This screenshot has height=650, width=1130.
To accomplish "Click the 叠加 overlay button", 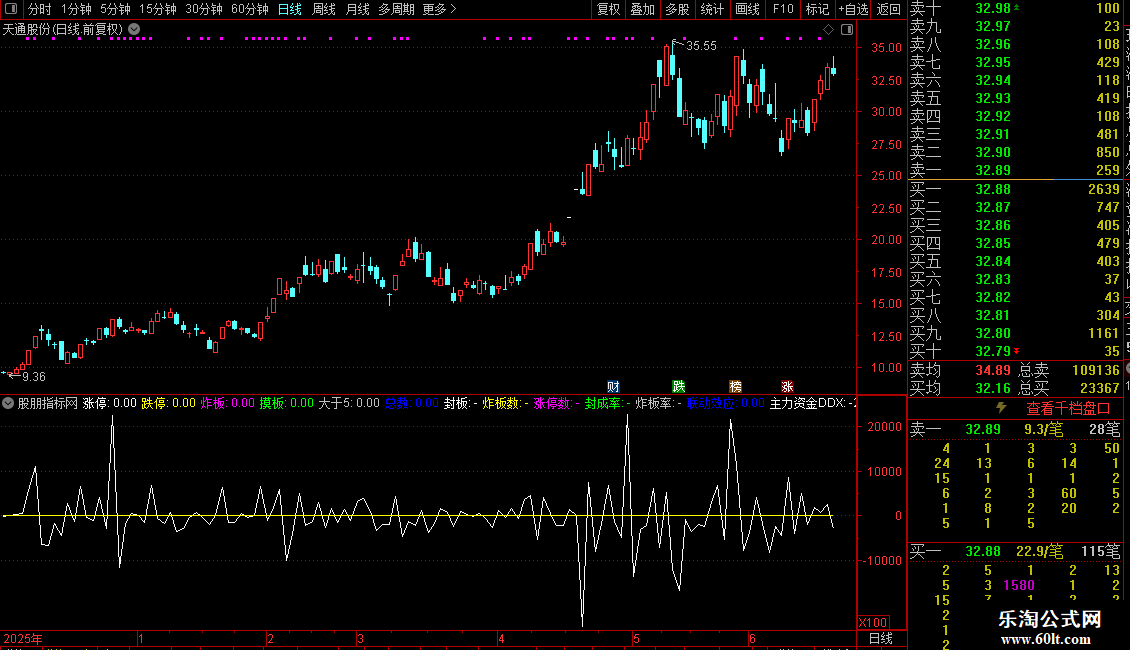I will pyautogui.click(x=642, y=9).
